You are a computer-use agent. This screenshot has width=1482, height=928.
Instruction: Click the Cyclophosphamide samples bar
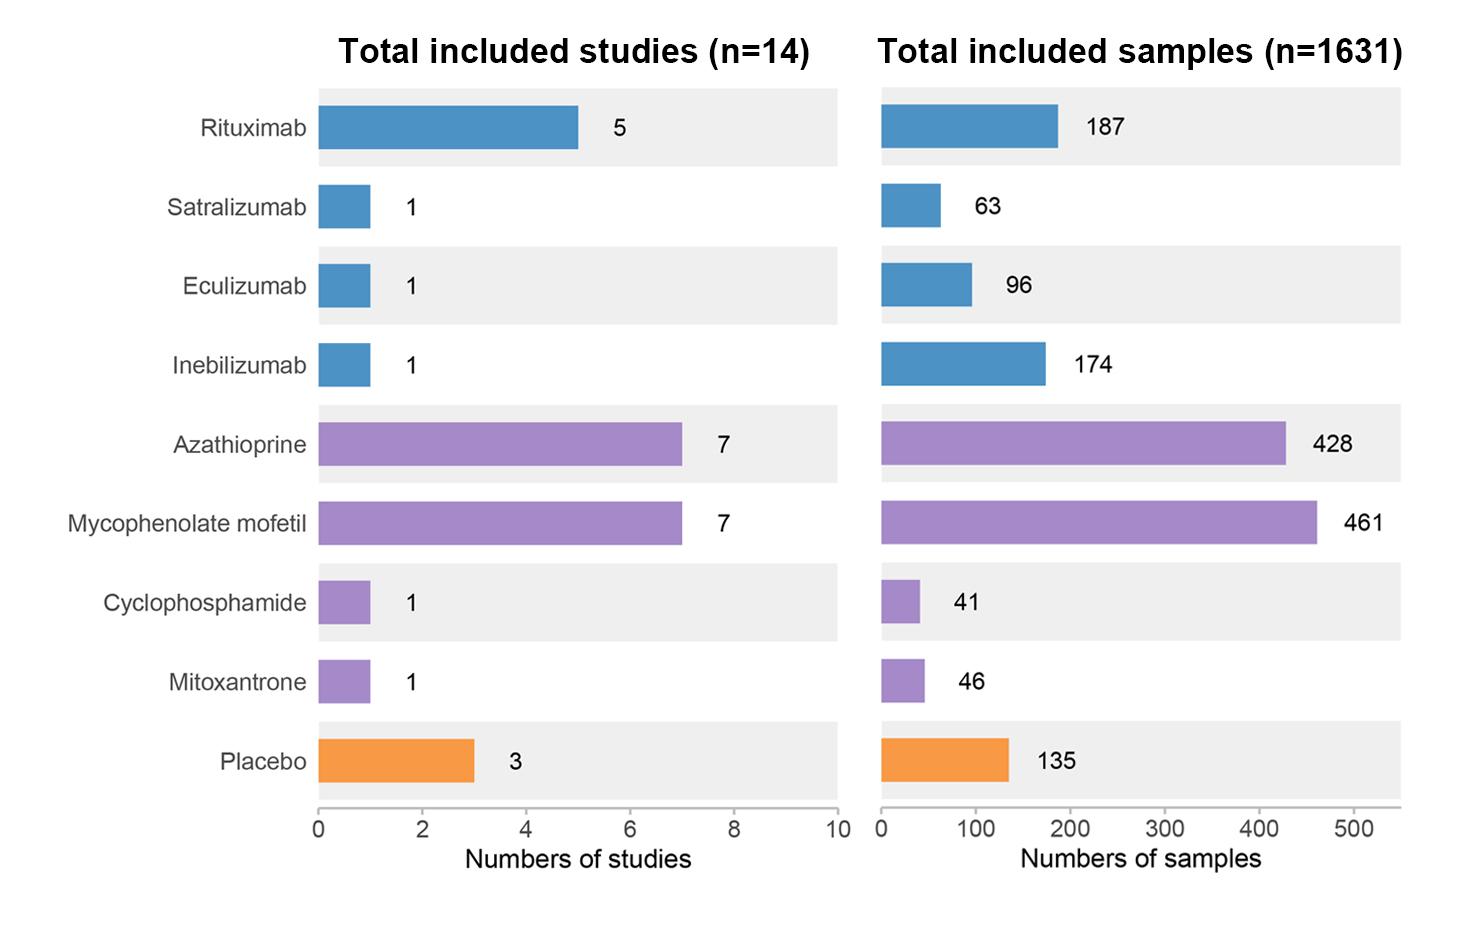pyautogui.click(x=900, y=602)
